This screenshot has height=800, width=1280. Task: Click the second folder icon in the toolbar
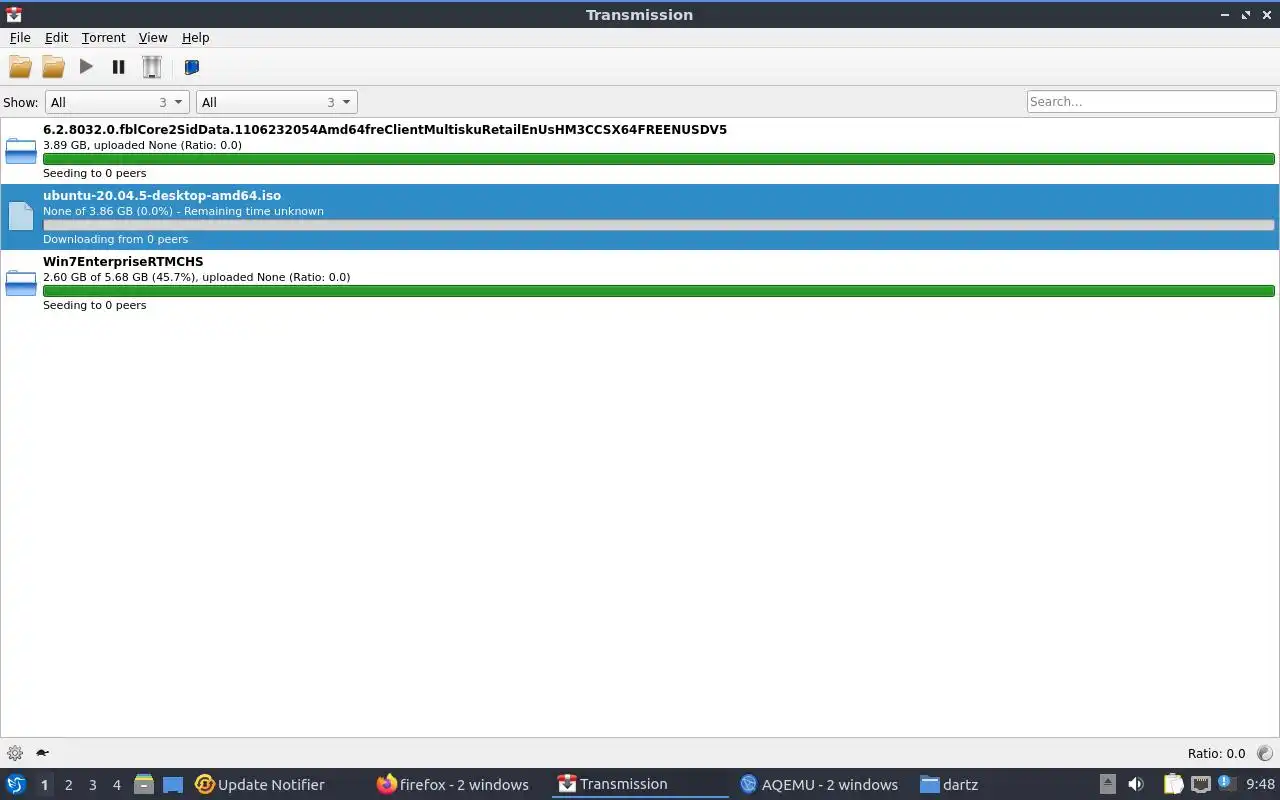click(53, 67)
